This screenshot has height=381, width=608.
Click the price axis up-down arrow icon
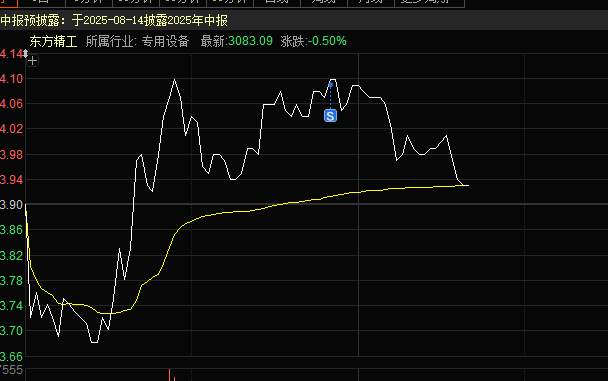click(25, 53)
